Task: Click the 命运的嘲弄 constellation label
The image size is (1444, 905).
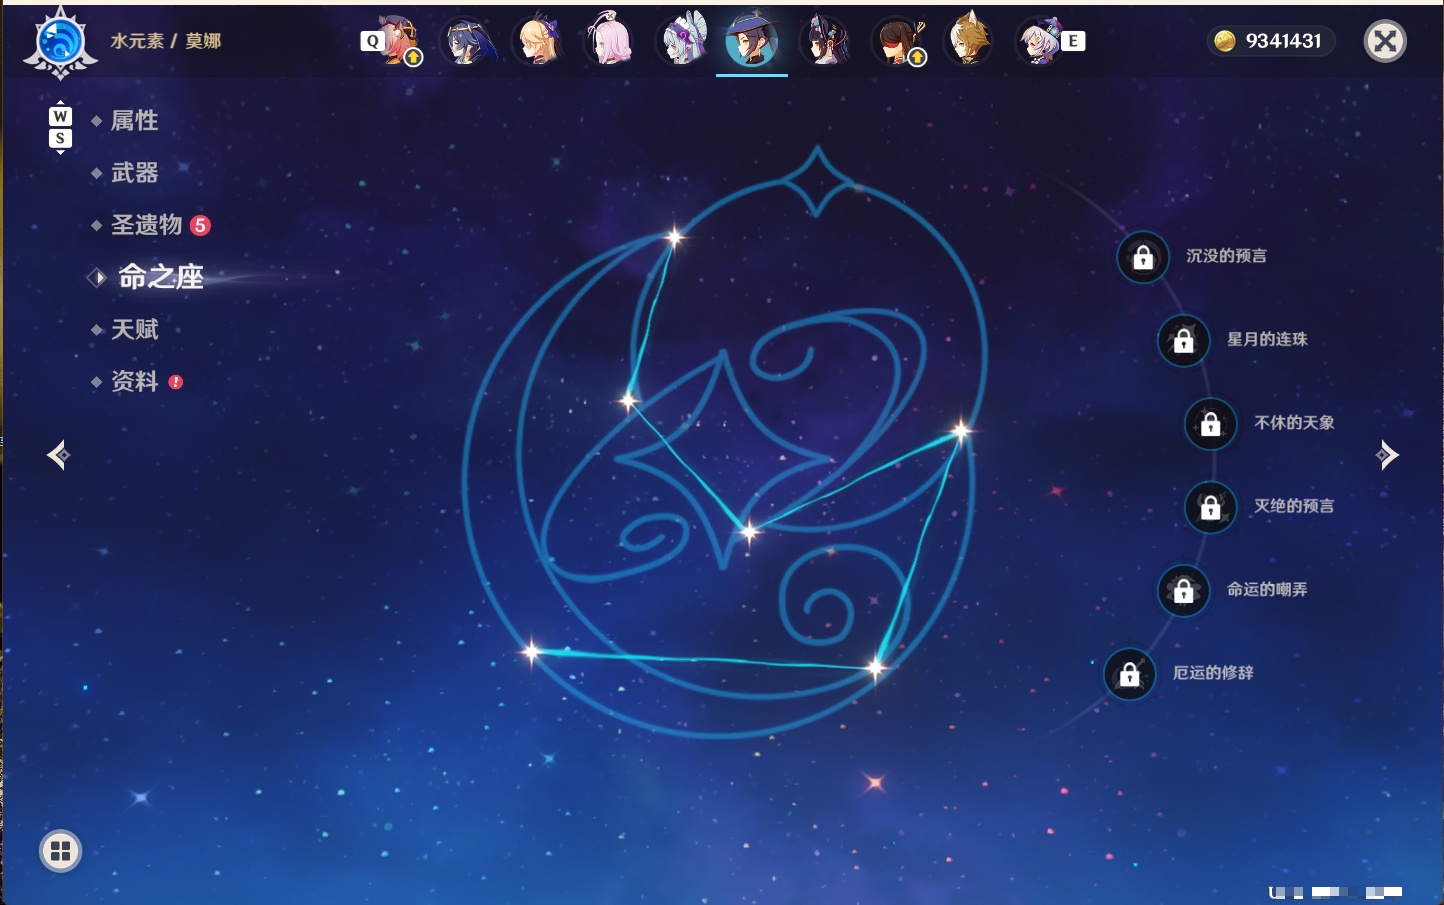Action: [x=1267, y=589]
